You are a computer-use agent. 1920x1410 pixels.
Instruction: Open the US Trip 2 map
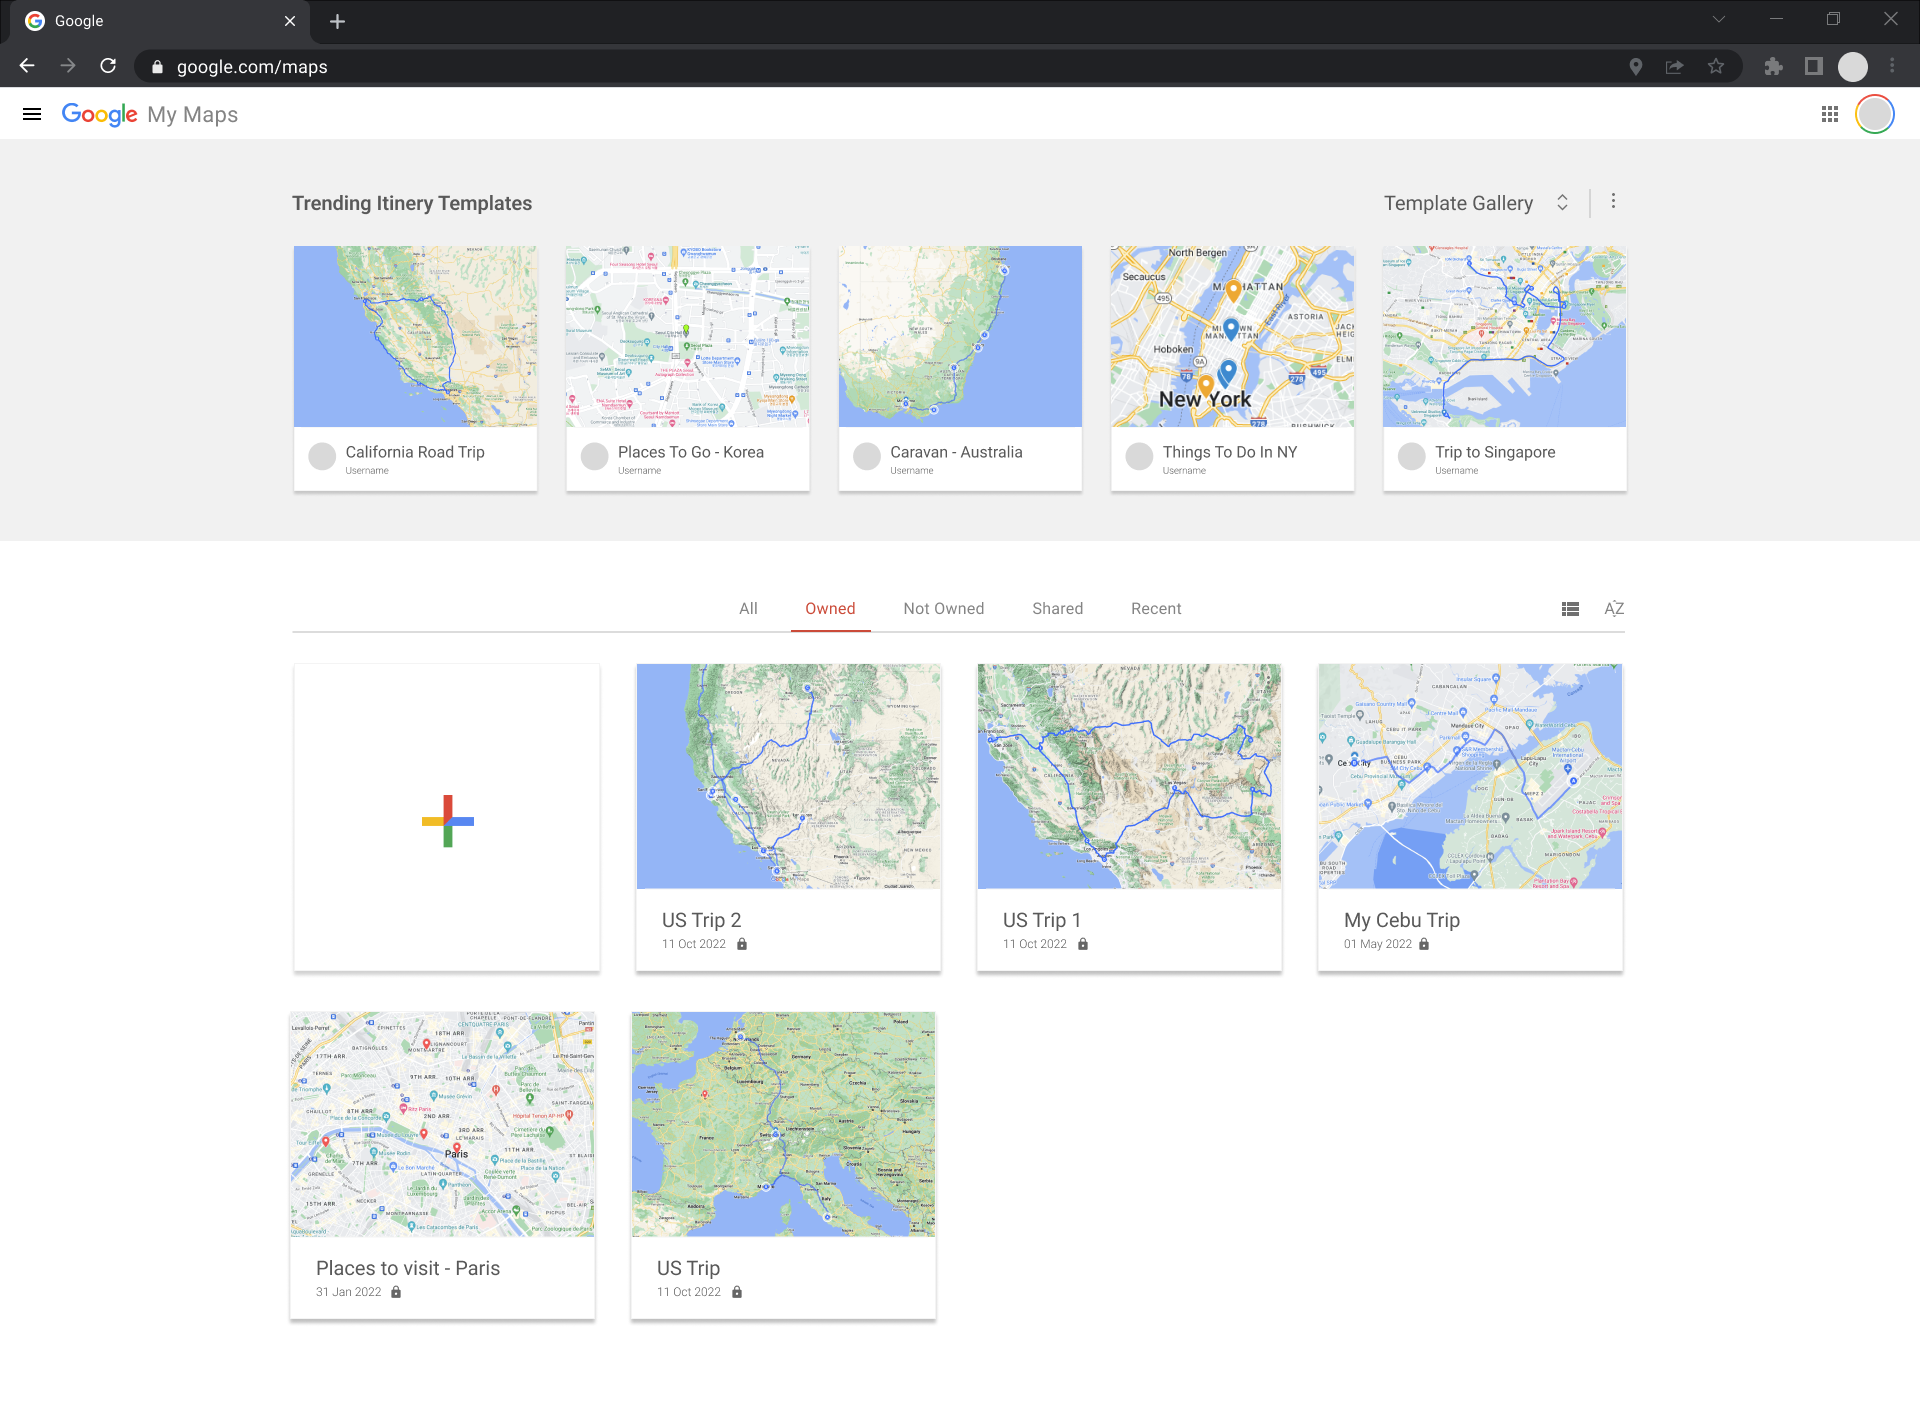[x=788, y=818]
